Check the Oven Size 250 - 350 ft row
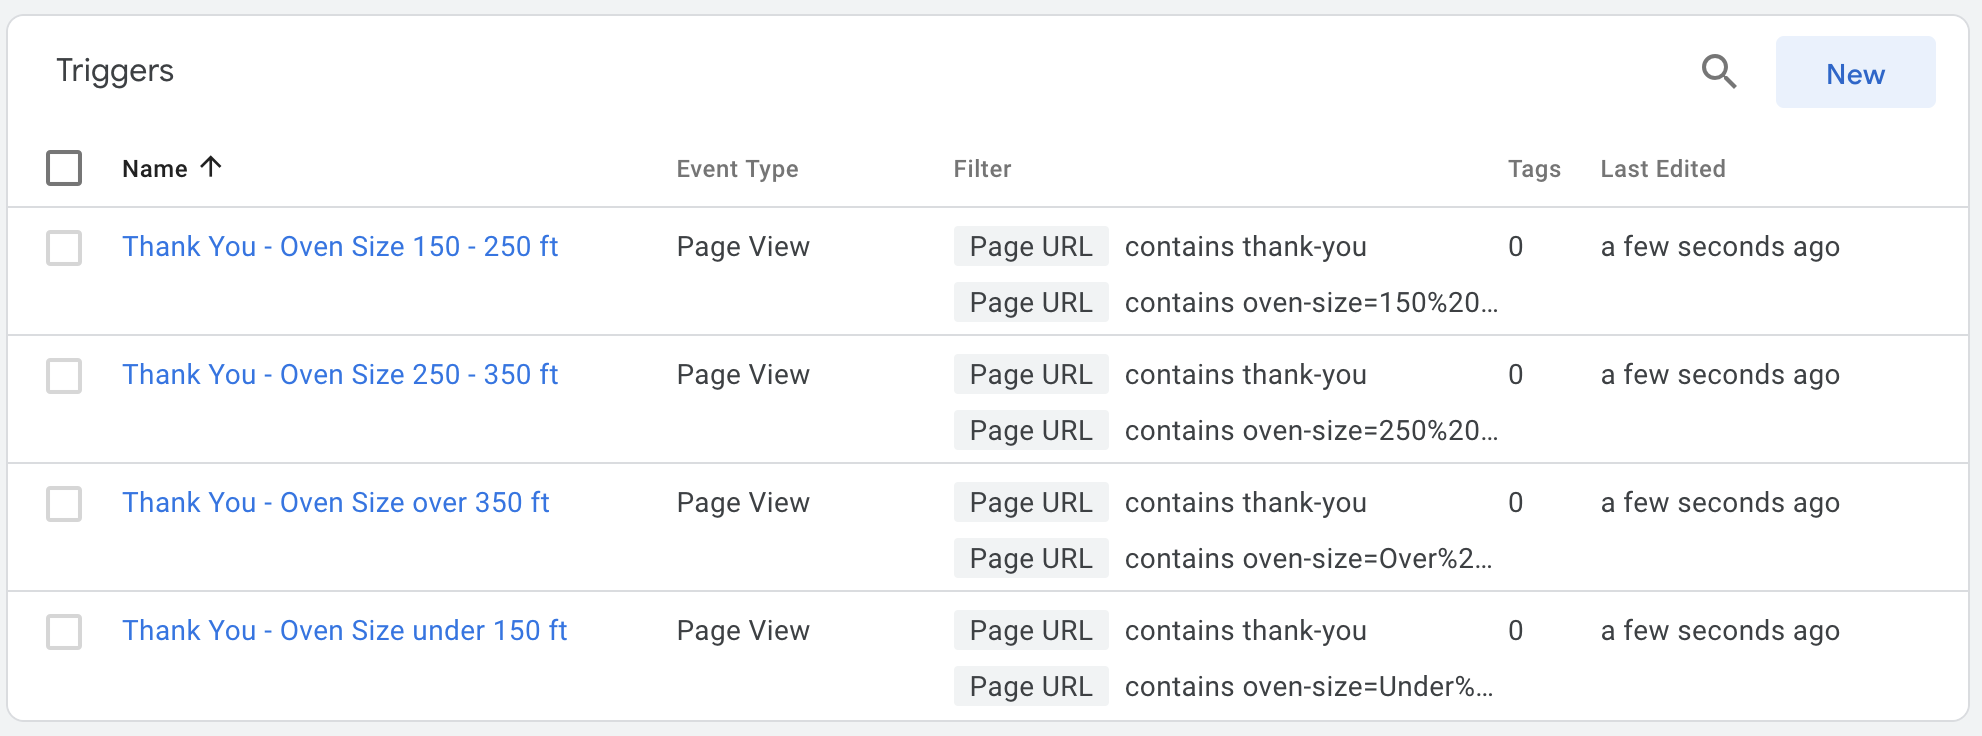 (64, 376)
